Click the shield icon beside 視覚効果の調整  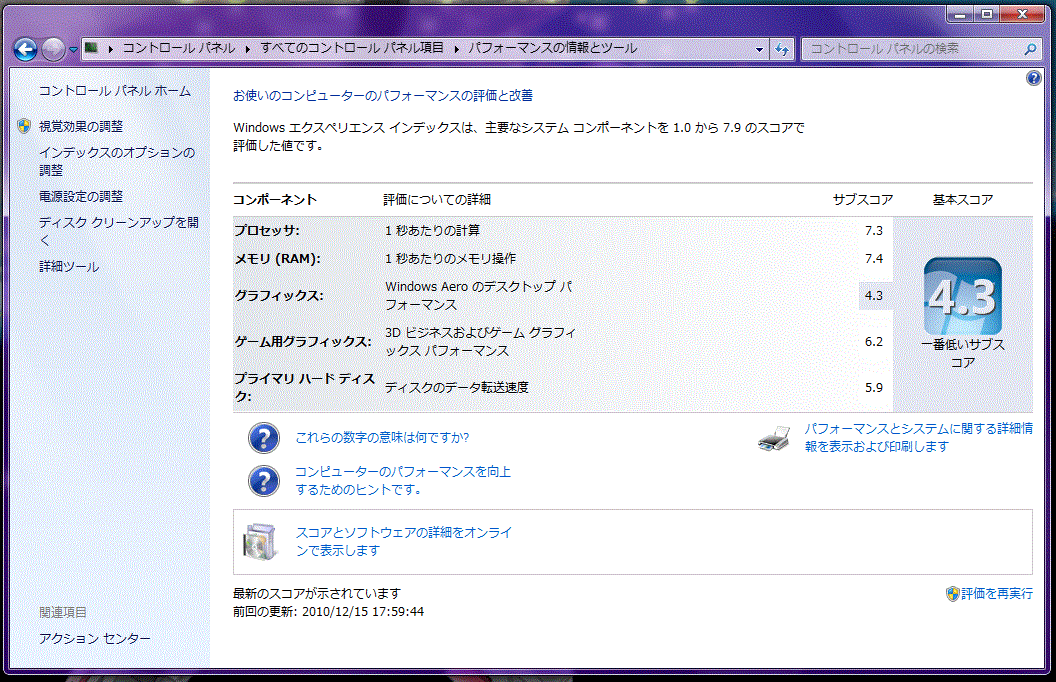click(x=24, y=126)
